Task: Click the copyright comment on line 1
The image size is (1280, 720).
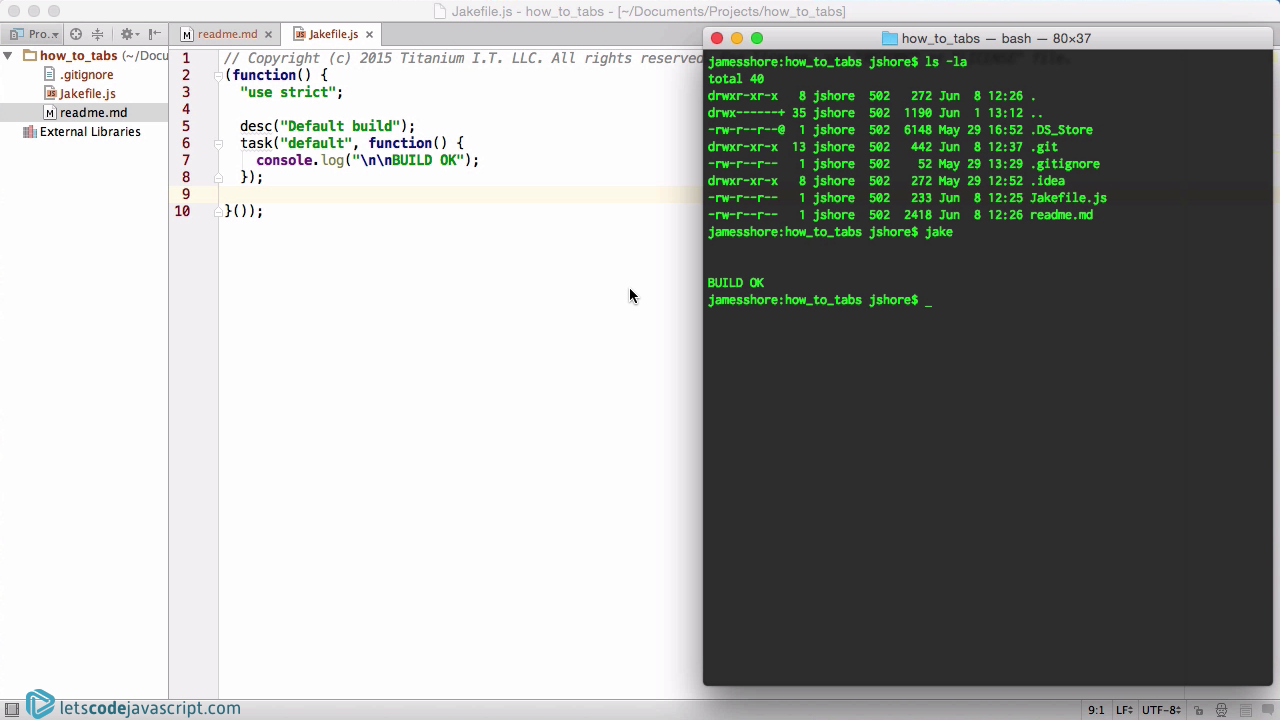Action: coord(463,58)
